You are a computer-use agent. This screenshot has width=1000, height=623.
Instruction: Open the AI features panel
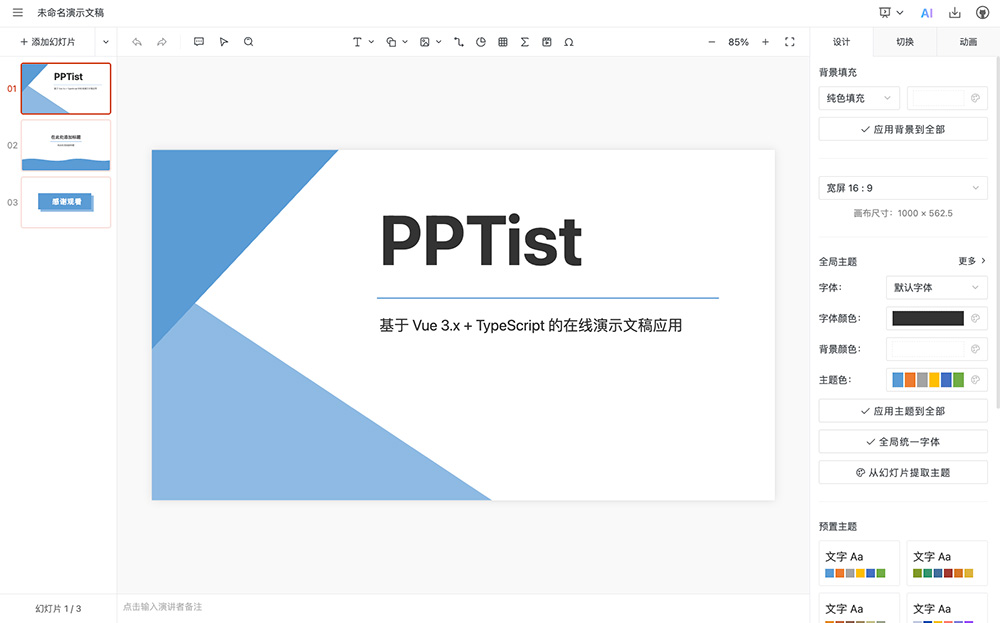coord(927,12)
